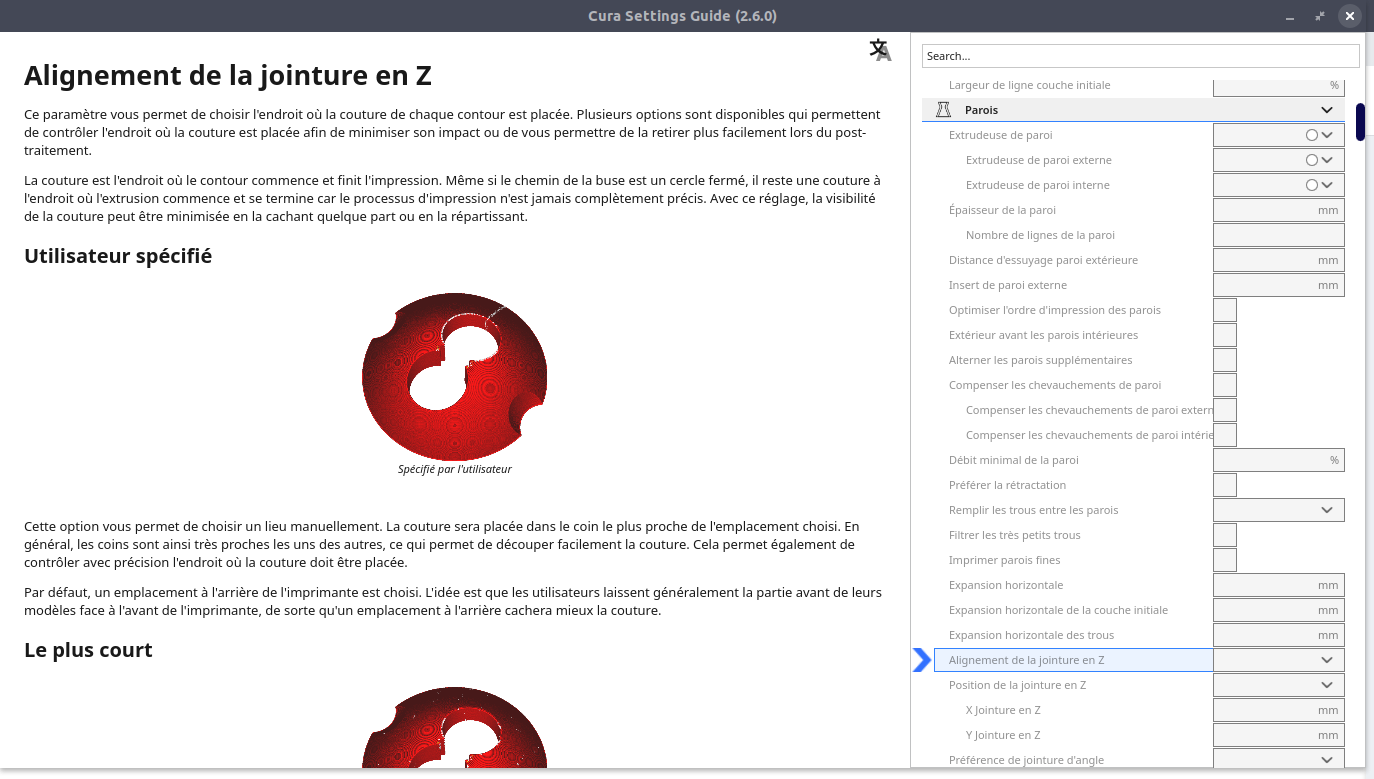
Task: Check the Compenser chevauchements de paroi intérieure box
Action: point(1225,435)
